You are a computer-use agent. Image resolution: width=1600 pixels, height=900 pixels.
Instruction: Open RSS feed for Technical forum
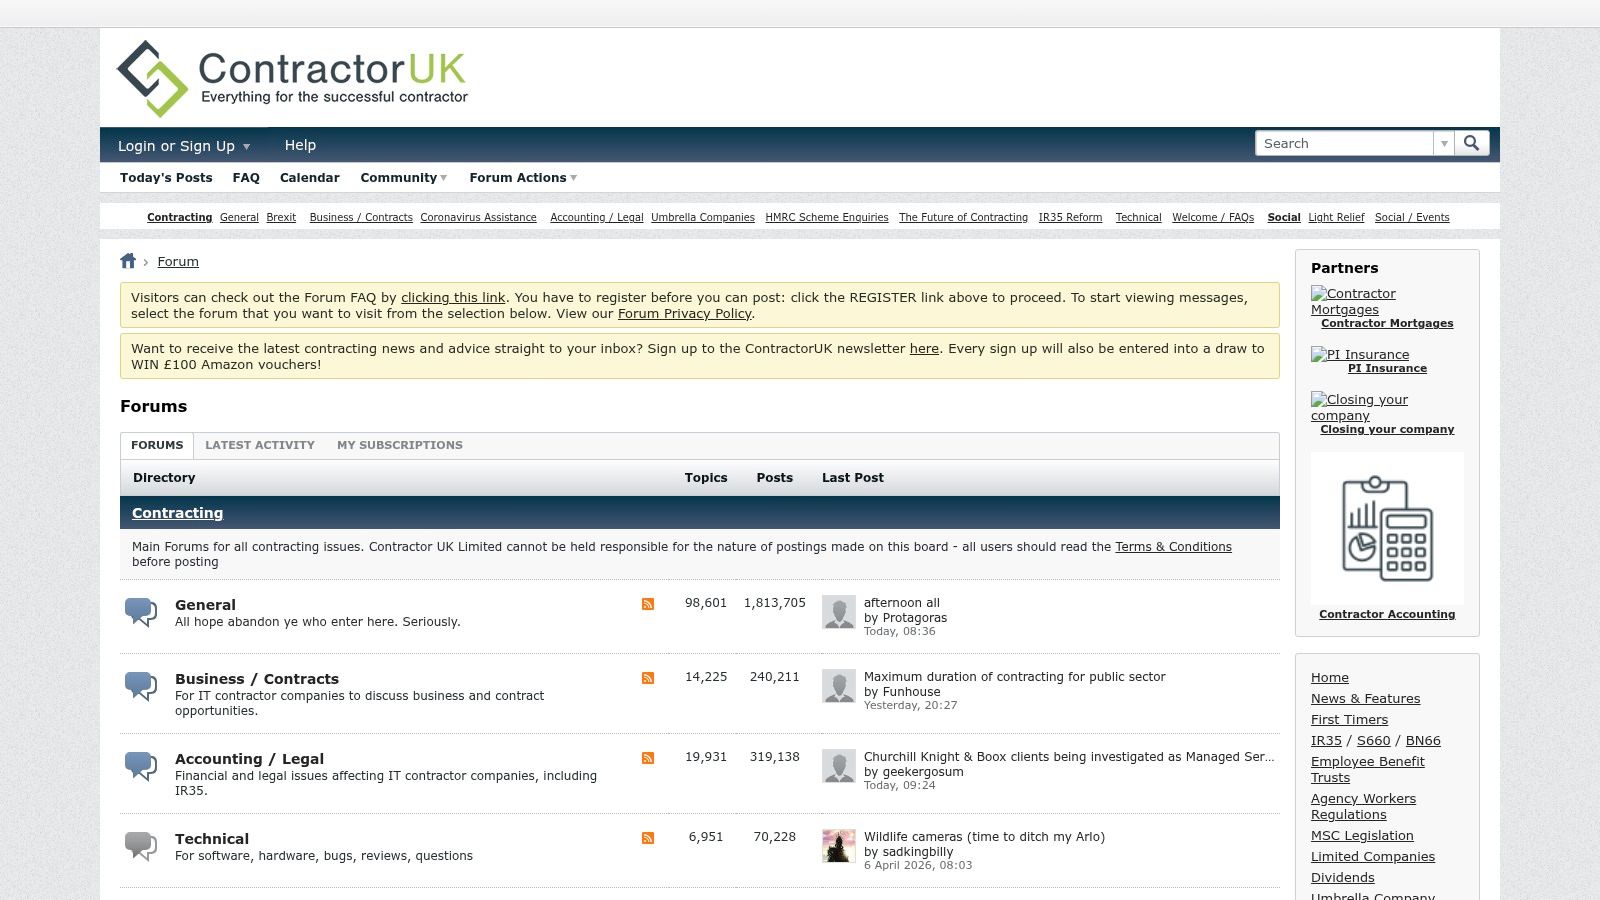pyautogui.click(x=648, y=838)
